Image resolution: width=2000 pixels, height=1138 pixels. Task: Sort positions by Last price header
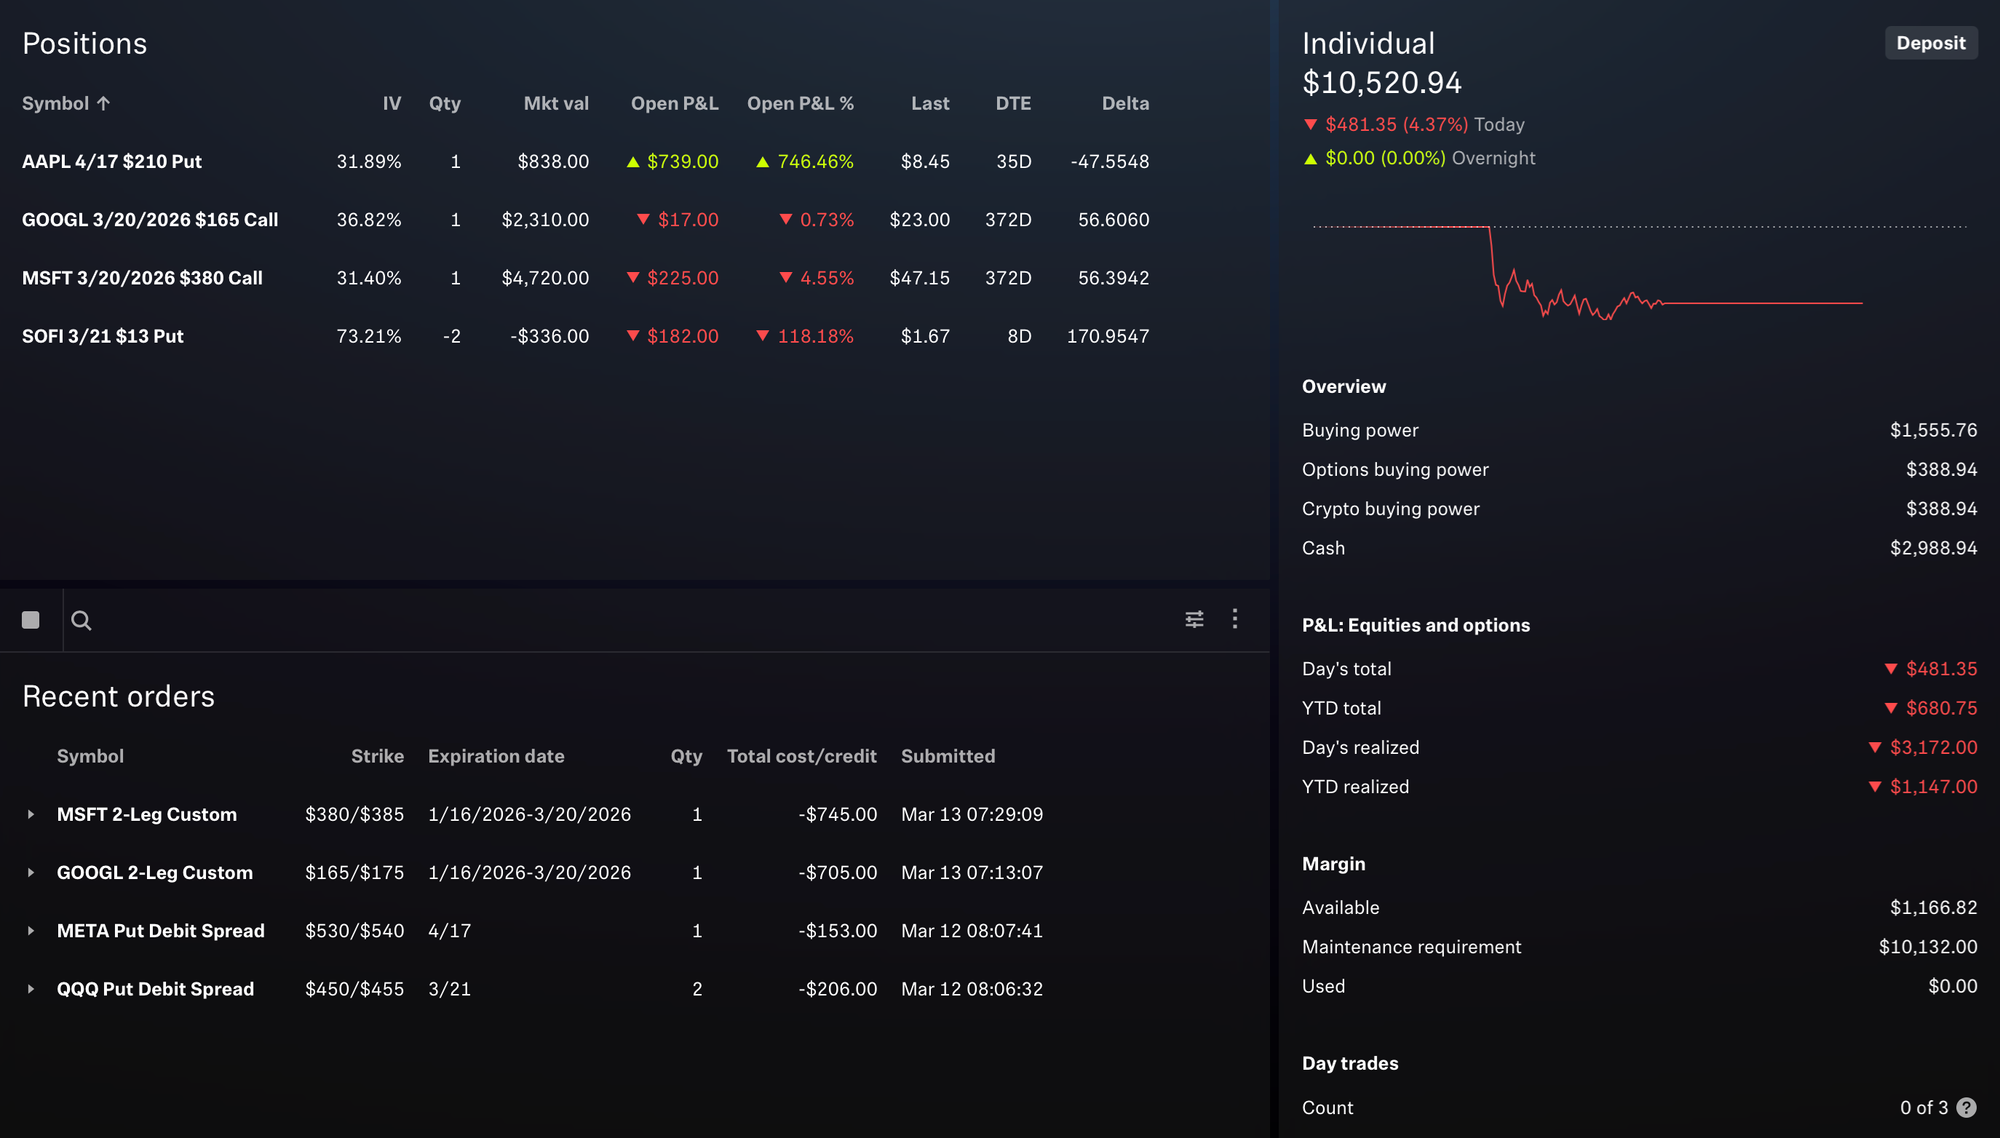click(x=930, y=103)
